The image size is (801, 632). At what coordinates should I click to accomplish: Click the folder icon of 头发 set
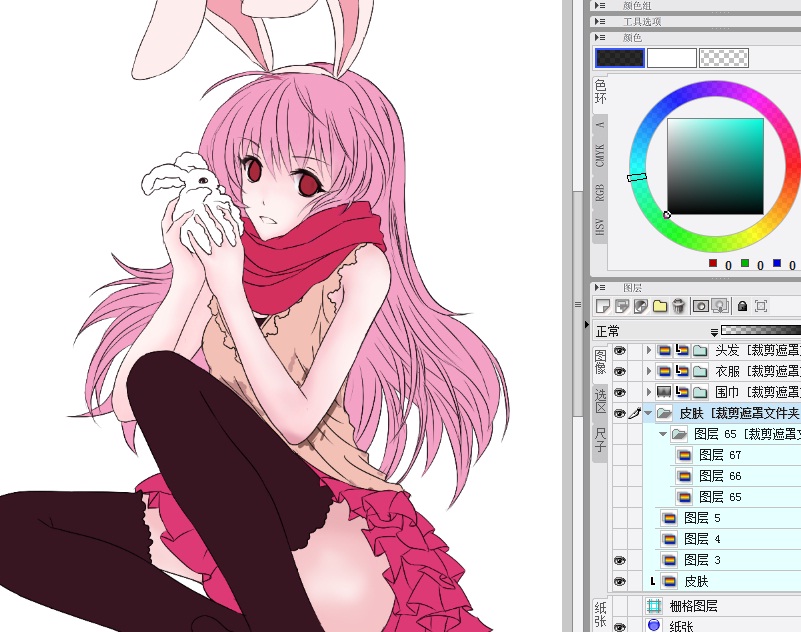point(700,350)
